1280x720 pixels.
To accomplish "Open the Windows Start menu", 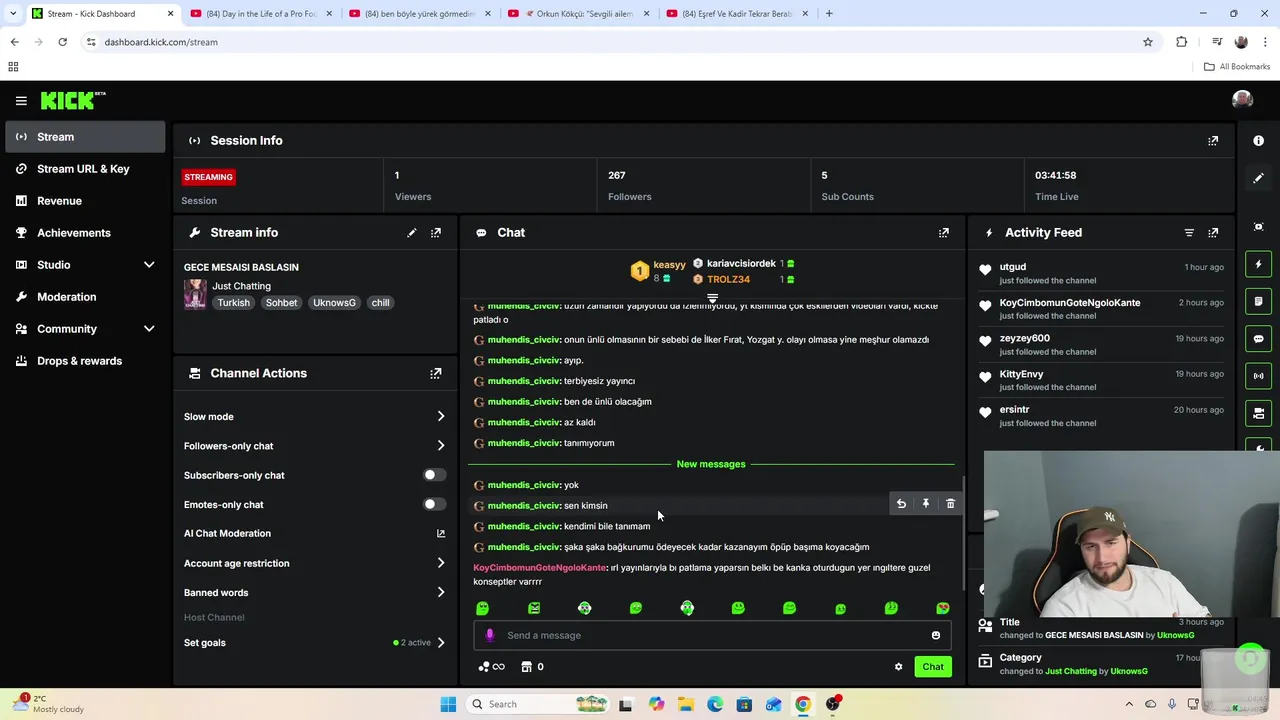I will coord(448,704).
